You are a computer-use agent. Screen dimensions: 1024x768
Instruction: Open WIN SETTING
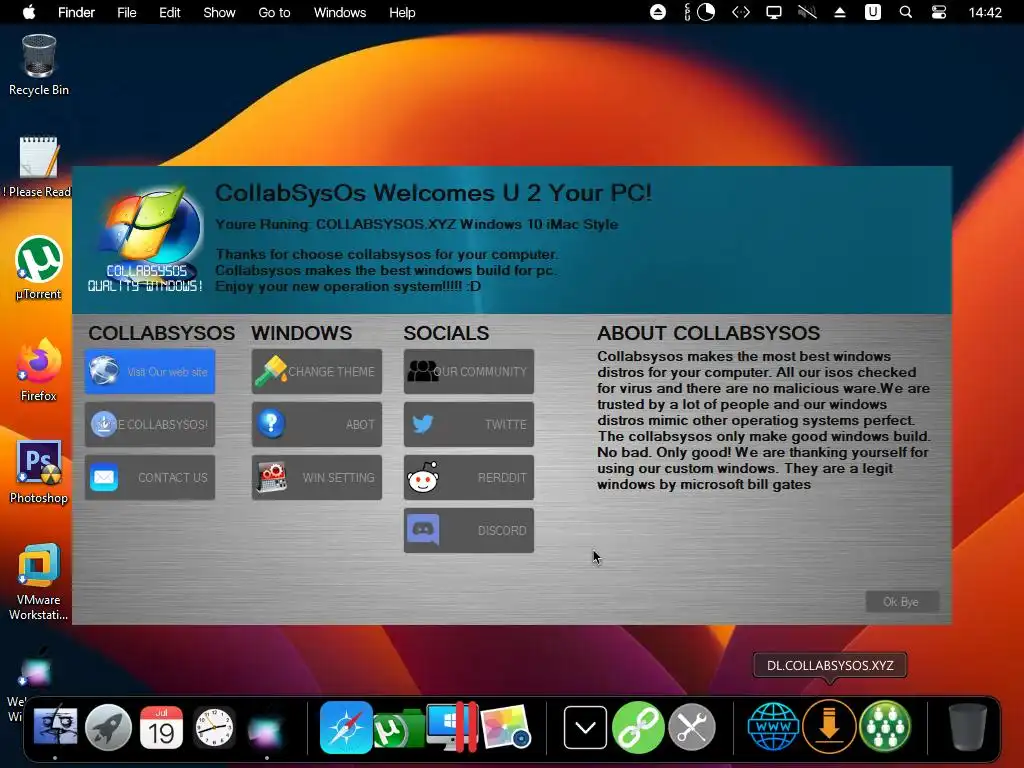(x=317, y=477)
